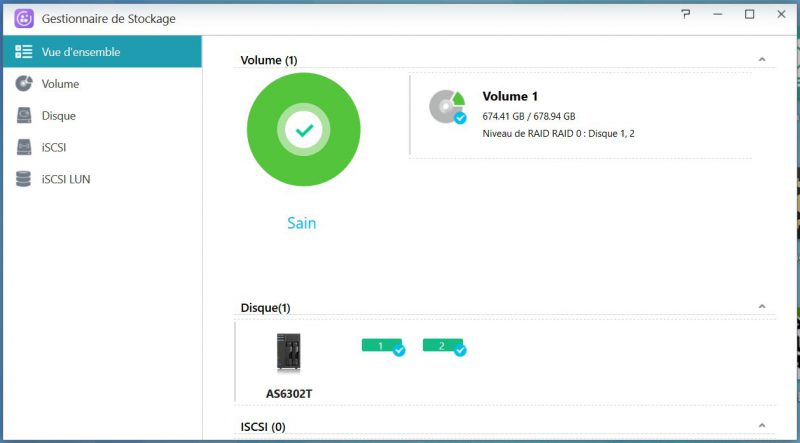Open the help question mark button
800x443 pixels.
(x=686, y=14)
